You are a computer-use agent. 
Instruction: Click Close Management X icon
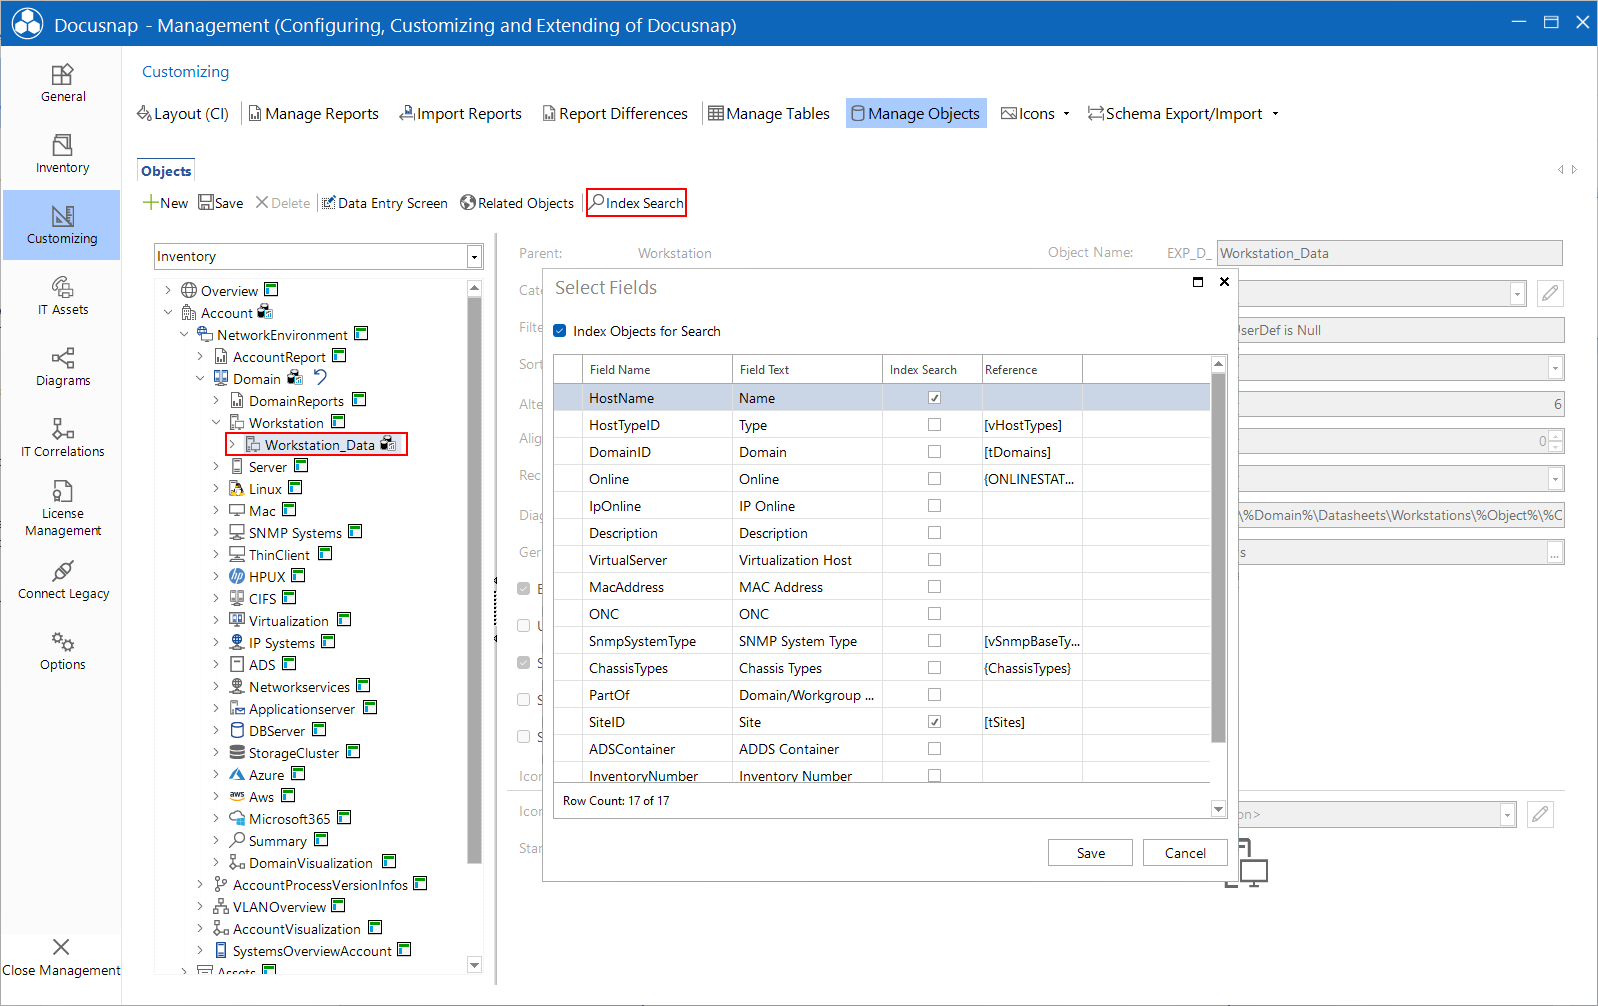coord(61,947)
